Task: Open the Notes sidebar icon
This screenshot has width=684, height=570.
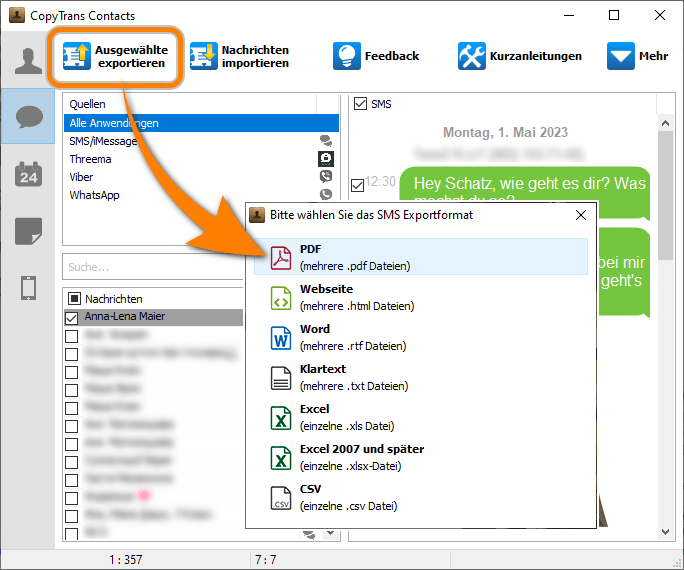Action: click(x=28, y=231)
